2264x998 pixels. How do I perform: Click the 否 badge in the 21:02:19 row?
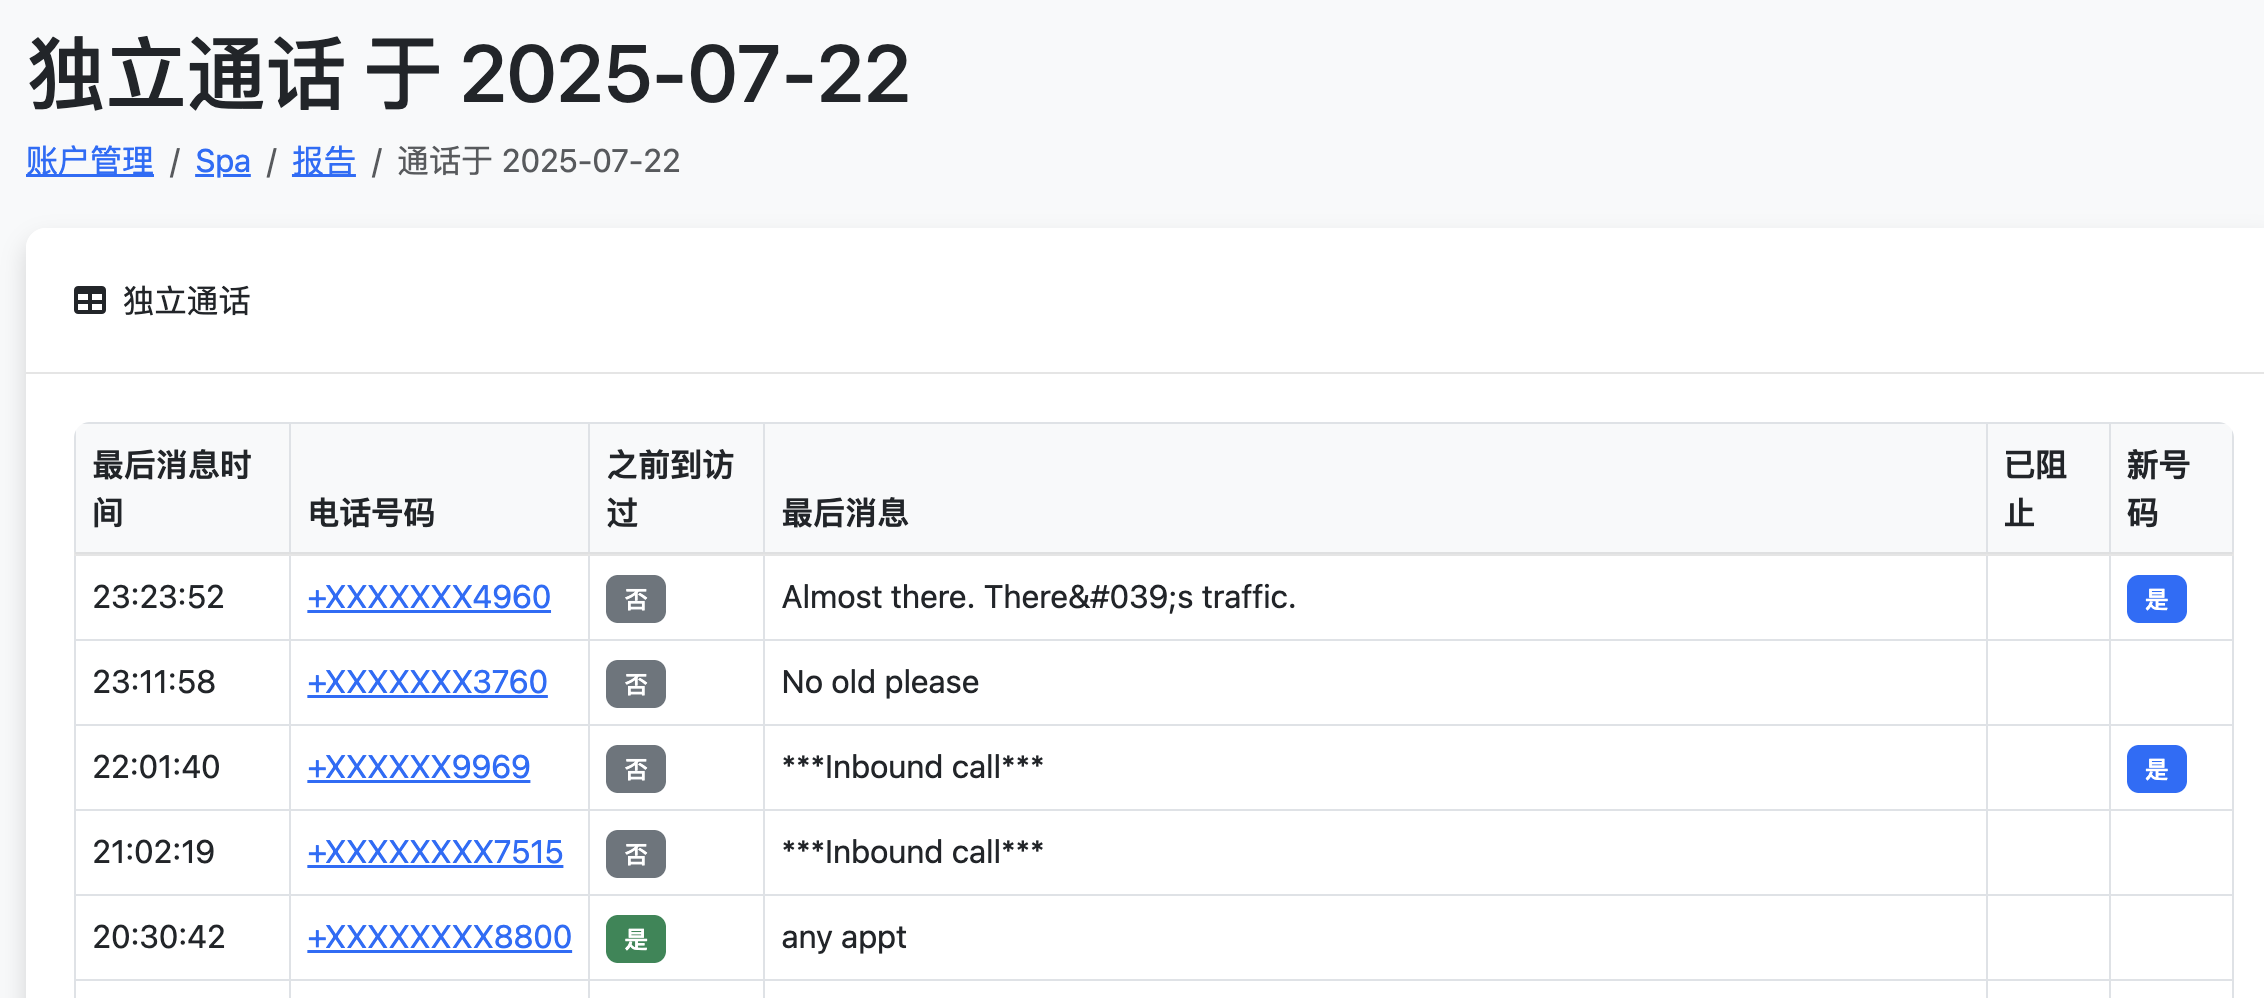[636, 854]
